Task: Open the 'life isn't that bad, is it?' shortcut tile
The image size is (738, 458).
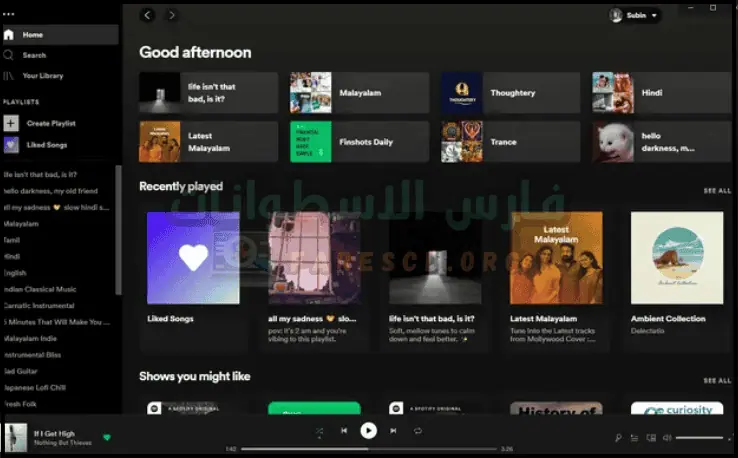Action: pyautogui.click(x=209, y=93)
